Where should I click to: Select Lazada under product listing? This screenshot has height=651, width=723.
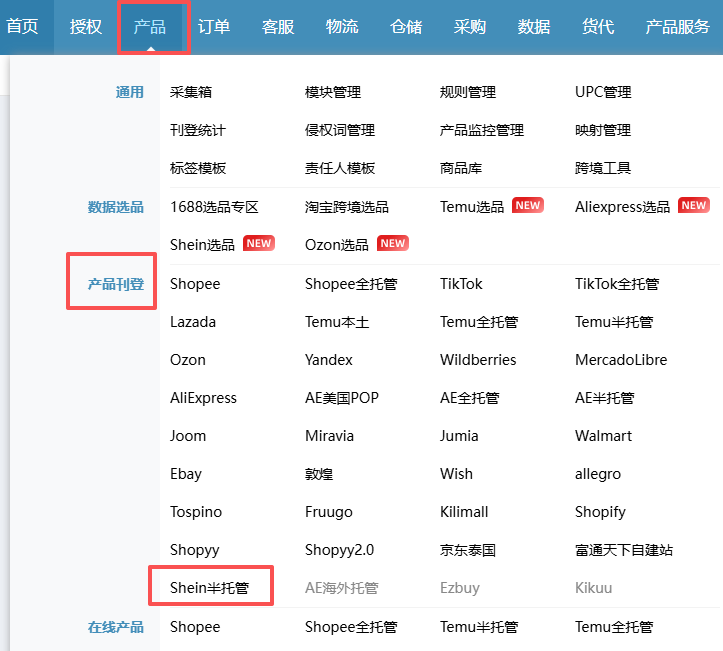click(193, 322)
